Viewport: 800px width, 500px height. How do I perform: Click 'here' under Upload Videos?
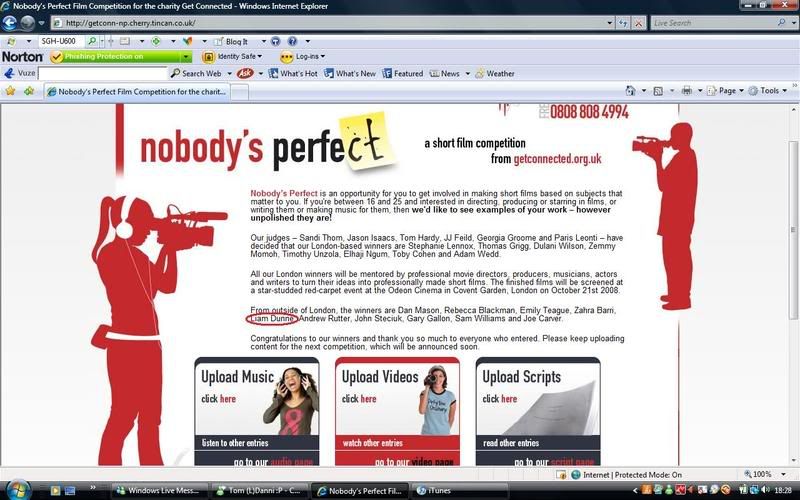click(368, 399)
